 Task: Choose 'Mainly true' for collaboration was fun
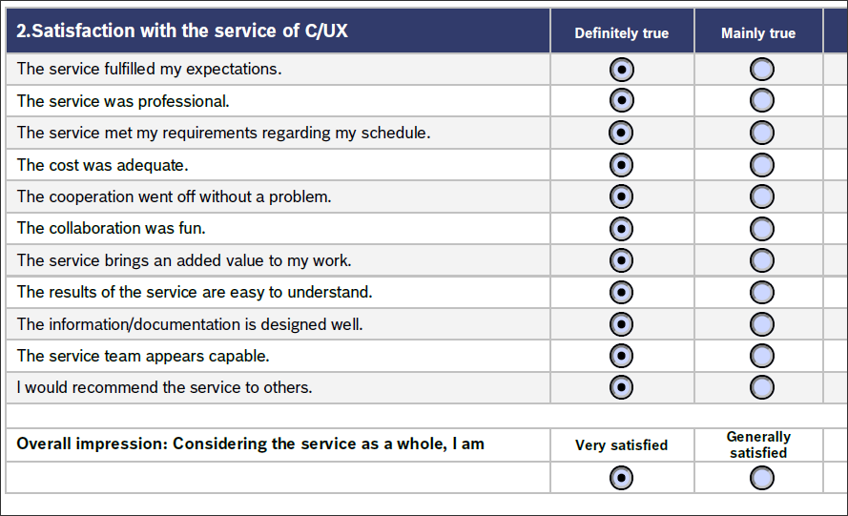pyautogui.click(x=761, y=229)
